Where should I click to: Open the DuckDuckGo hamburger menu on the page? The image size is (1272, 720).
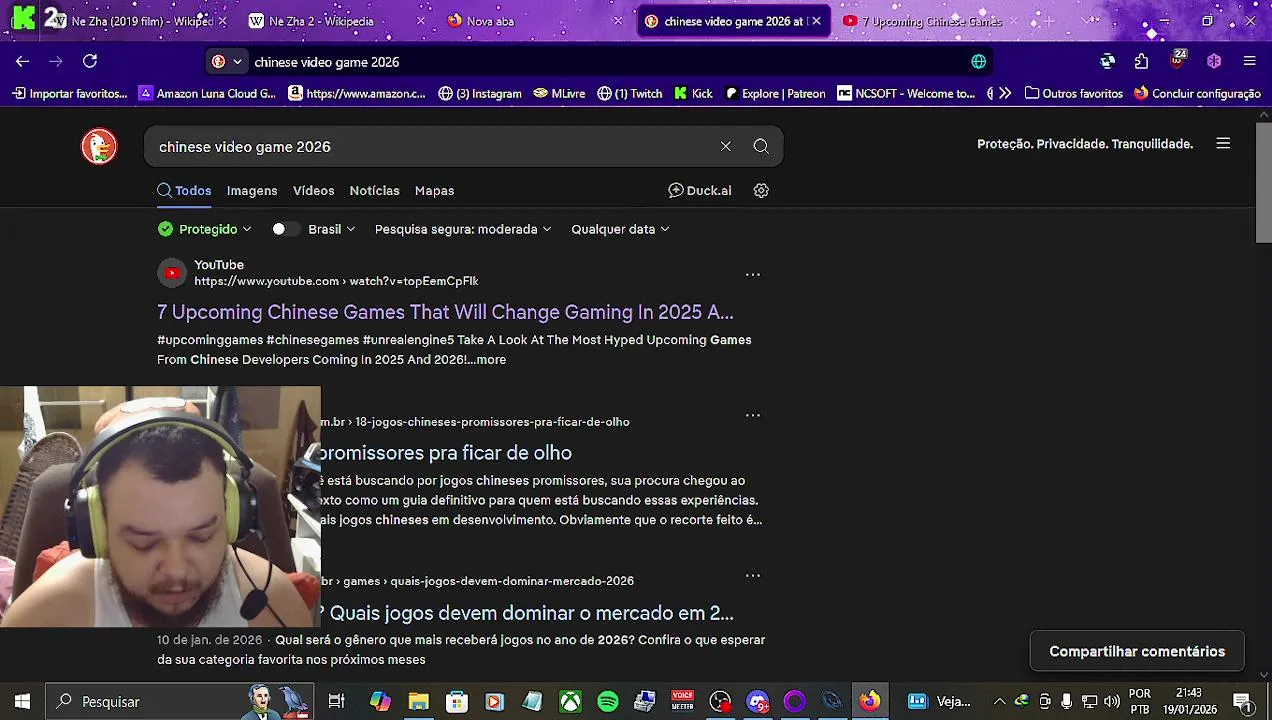(x=1223, y=143)
